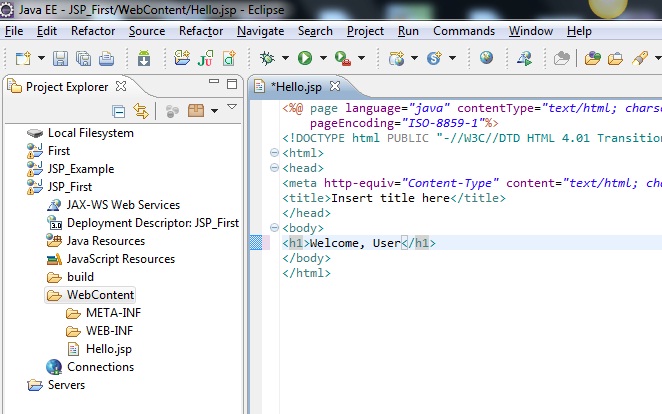Select the Java Resources node
This screenshot has height=414, width=662.
coord(95,241)
